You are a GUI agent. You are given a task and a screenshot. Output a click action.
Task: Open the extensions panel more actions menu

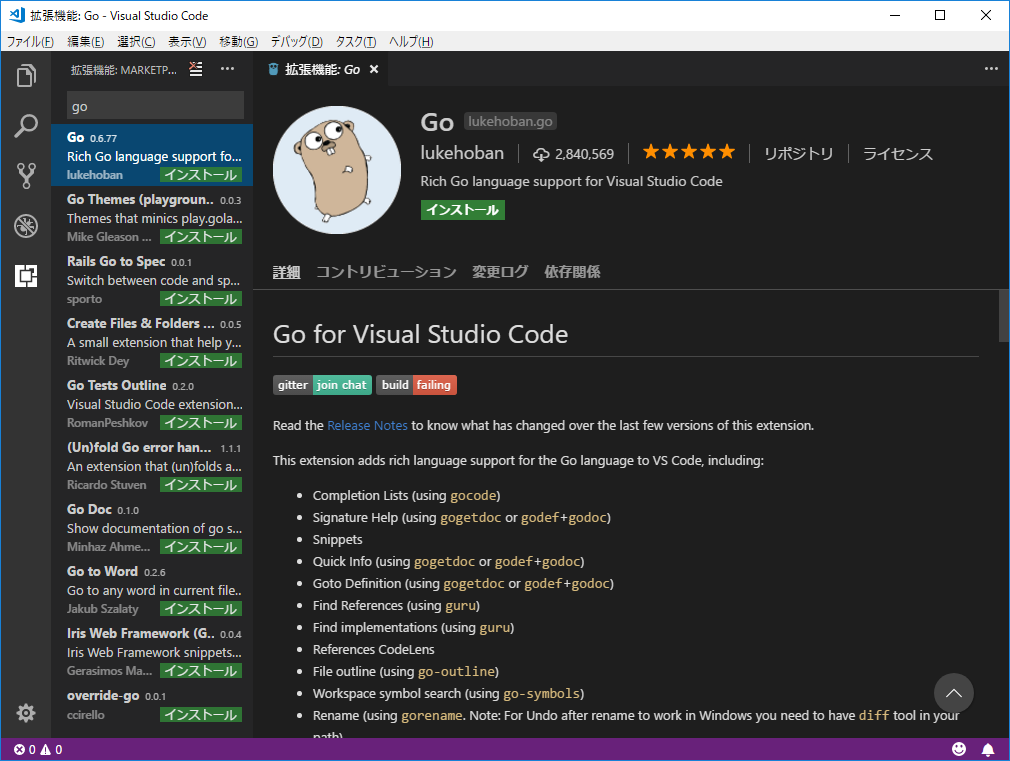click(x=227, y=68)
